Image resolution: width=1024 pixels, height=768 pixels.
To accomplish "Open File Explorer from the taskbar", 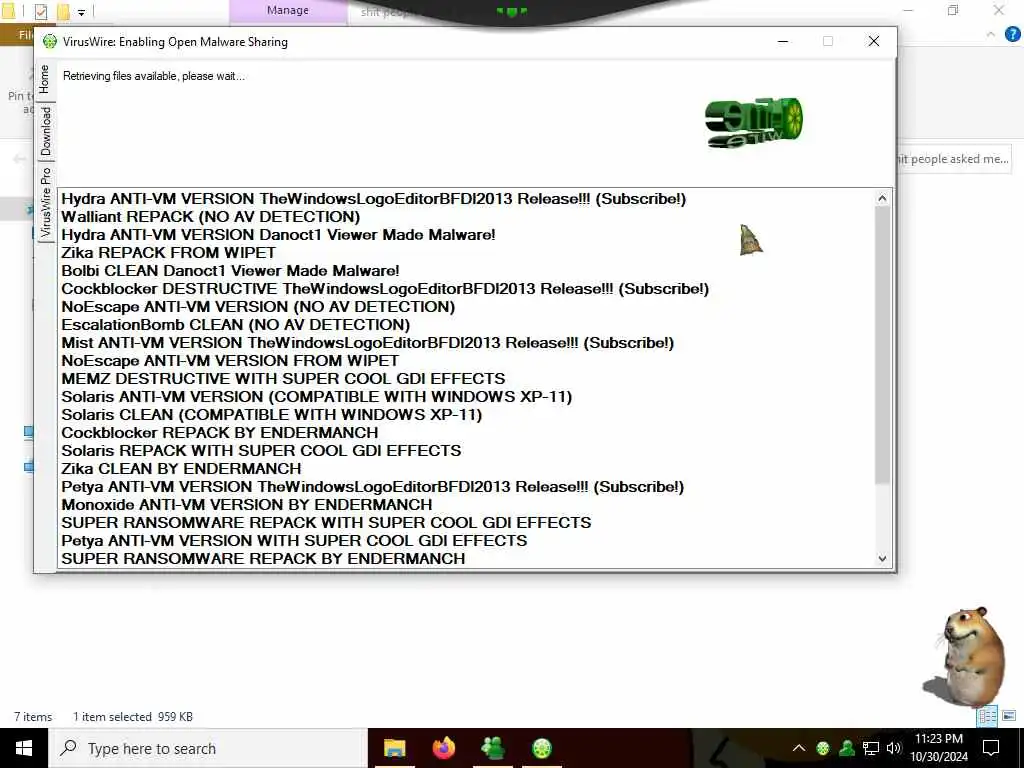I will (x=394, y=748).
